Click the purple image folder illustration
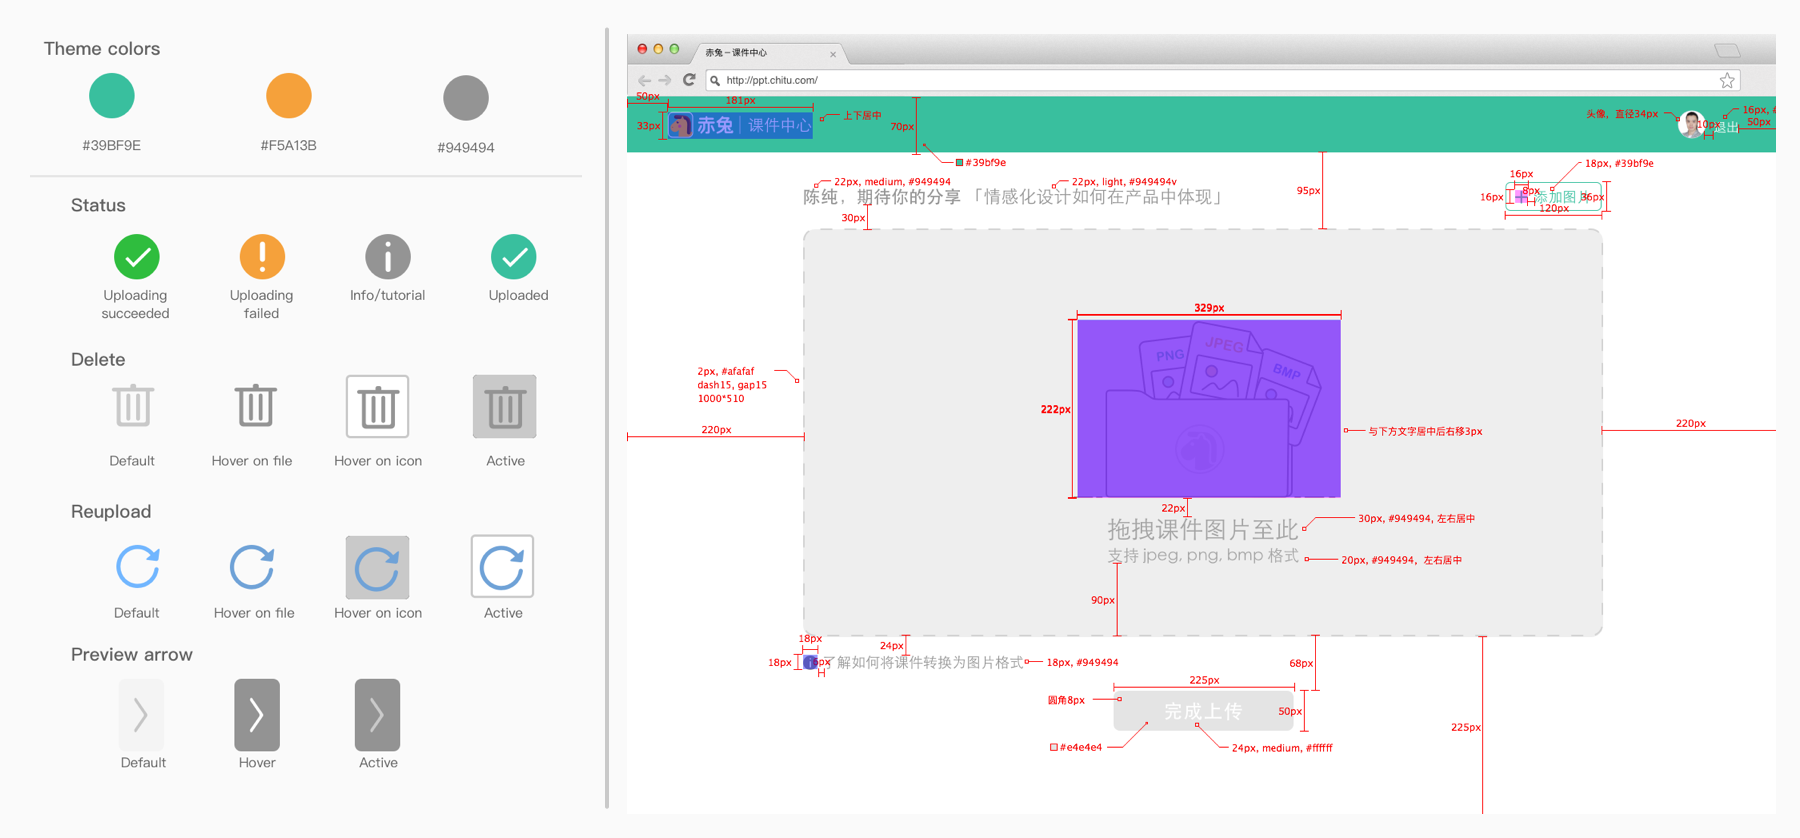Viewport: 1800px width, 838px height. tap(1209, 408)
